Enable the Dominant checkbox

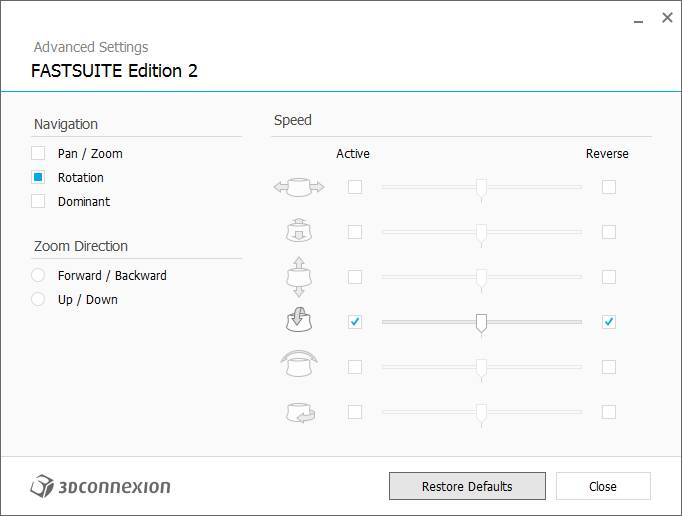pyautogui.click(x=38, y=201)
